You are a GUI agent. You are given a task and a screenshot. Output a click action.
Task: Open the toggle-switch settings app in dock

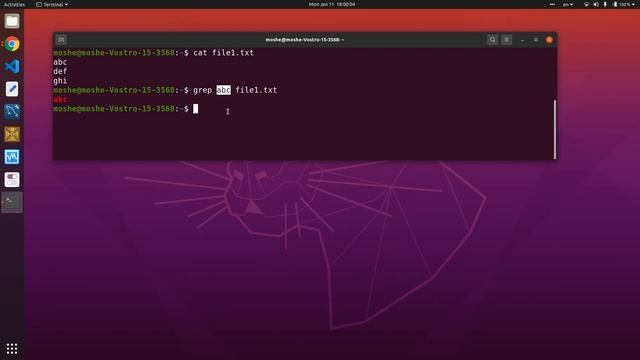(x=12, y=179)
